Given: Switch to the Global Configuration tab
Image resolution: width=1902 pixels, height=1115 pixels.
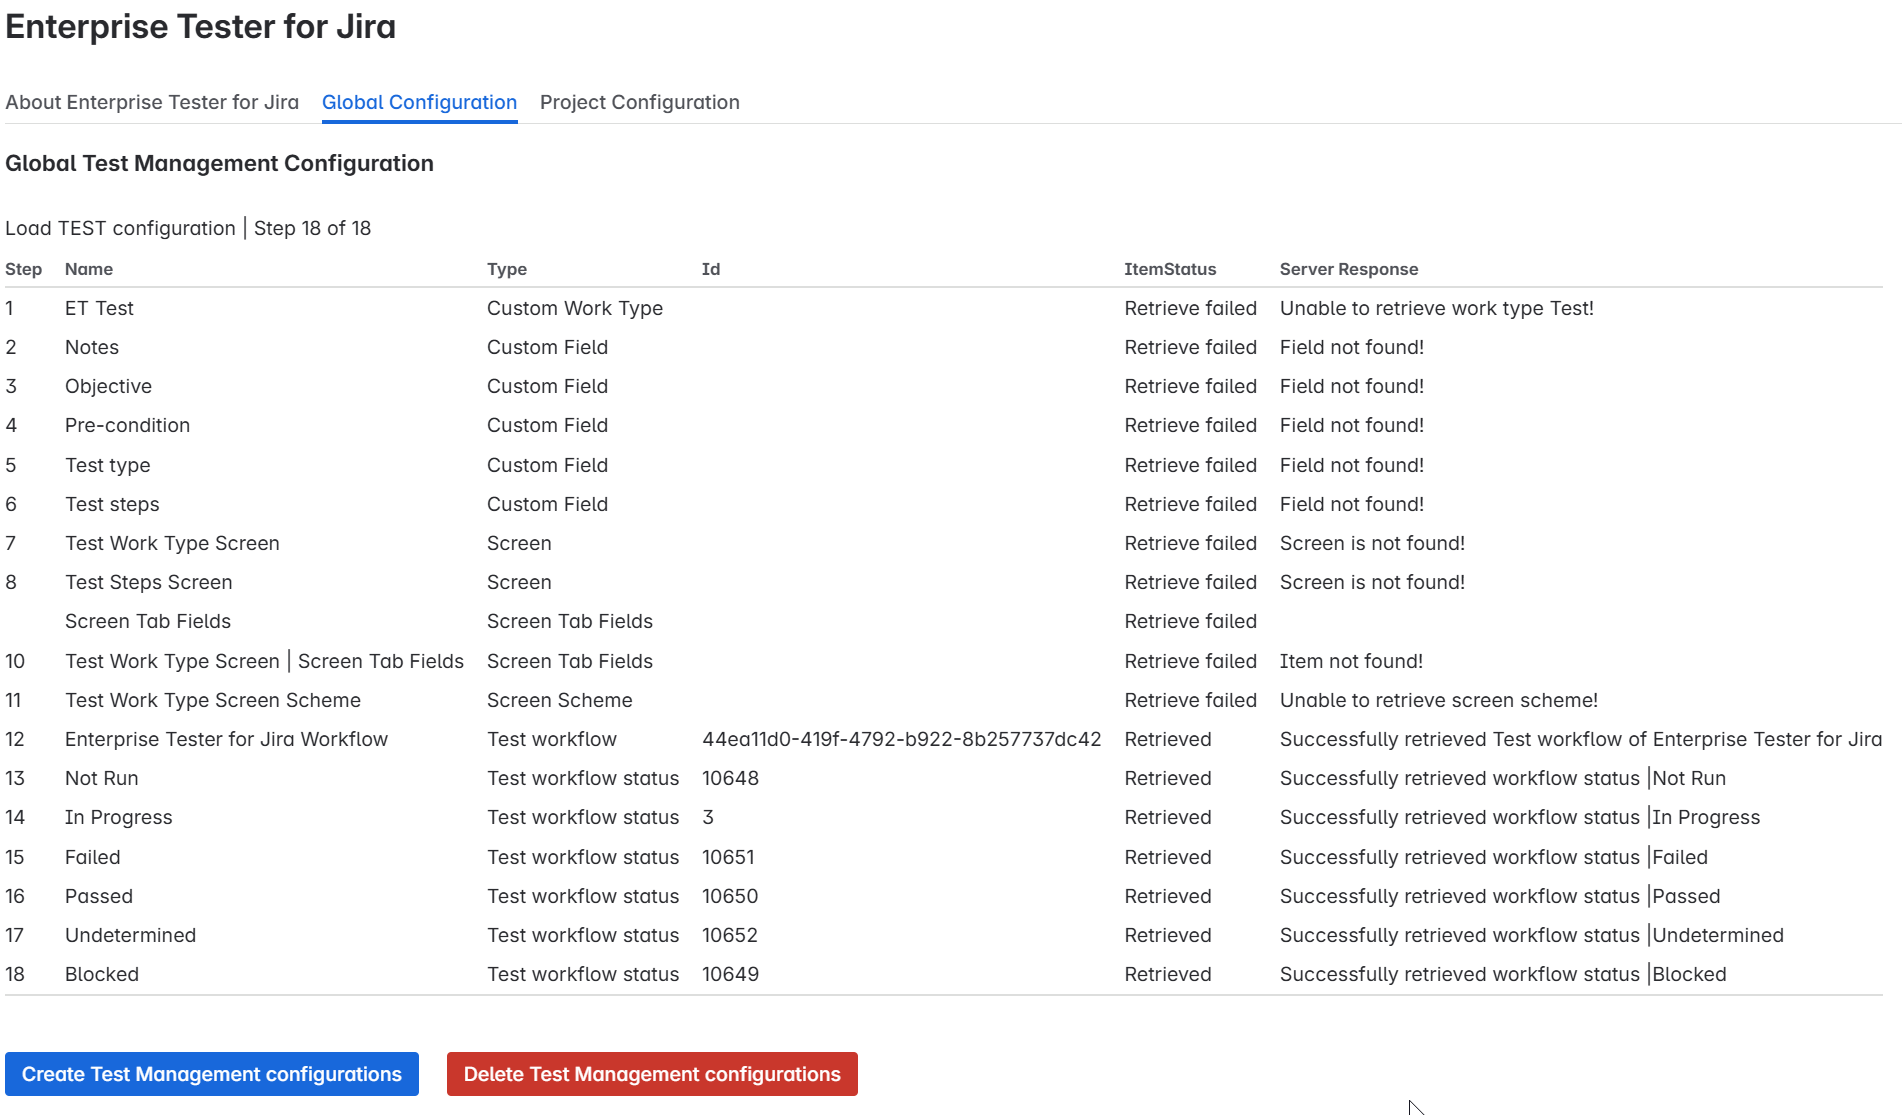Looking at the screenshot, I should 419,102.
